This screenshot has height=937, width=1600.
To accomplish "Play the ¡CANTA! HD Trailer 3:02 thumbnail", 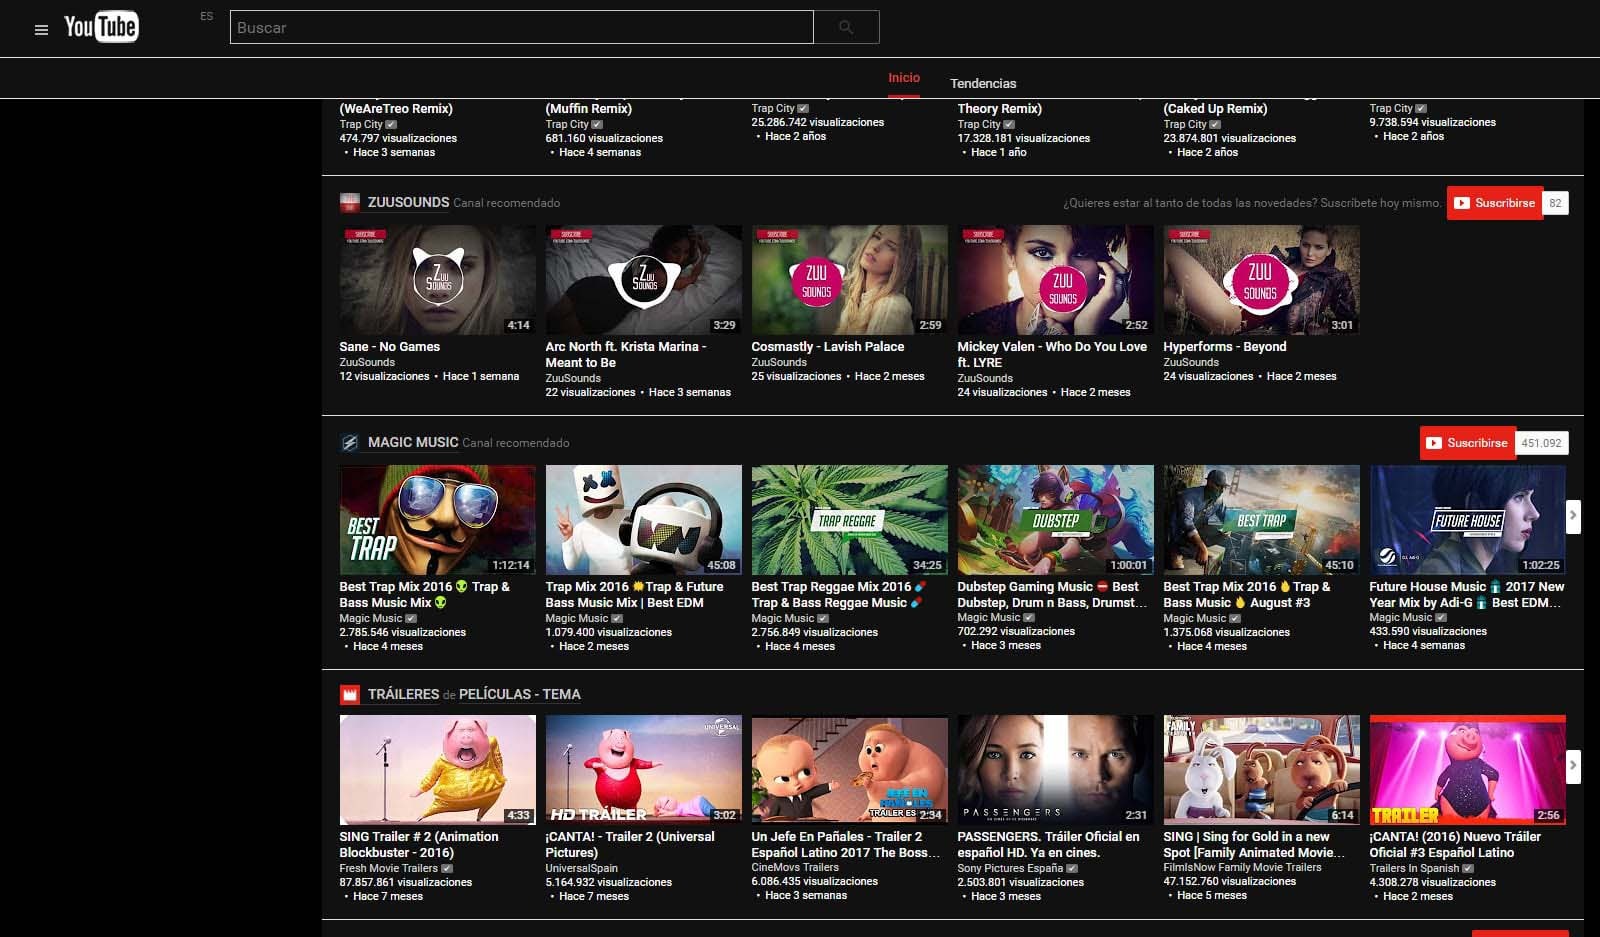I will click(x=643, y=770).
